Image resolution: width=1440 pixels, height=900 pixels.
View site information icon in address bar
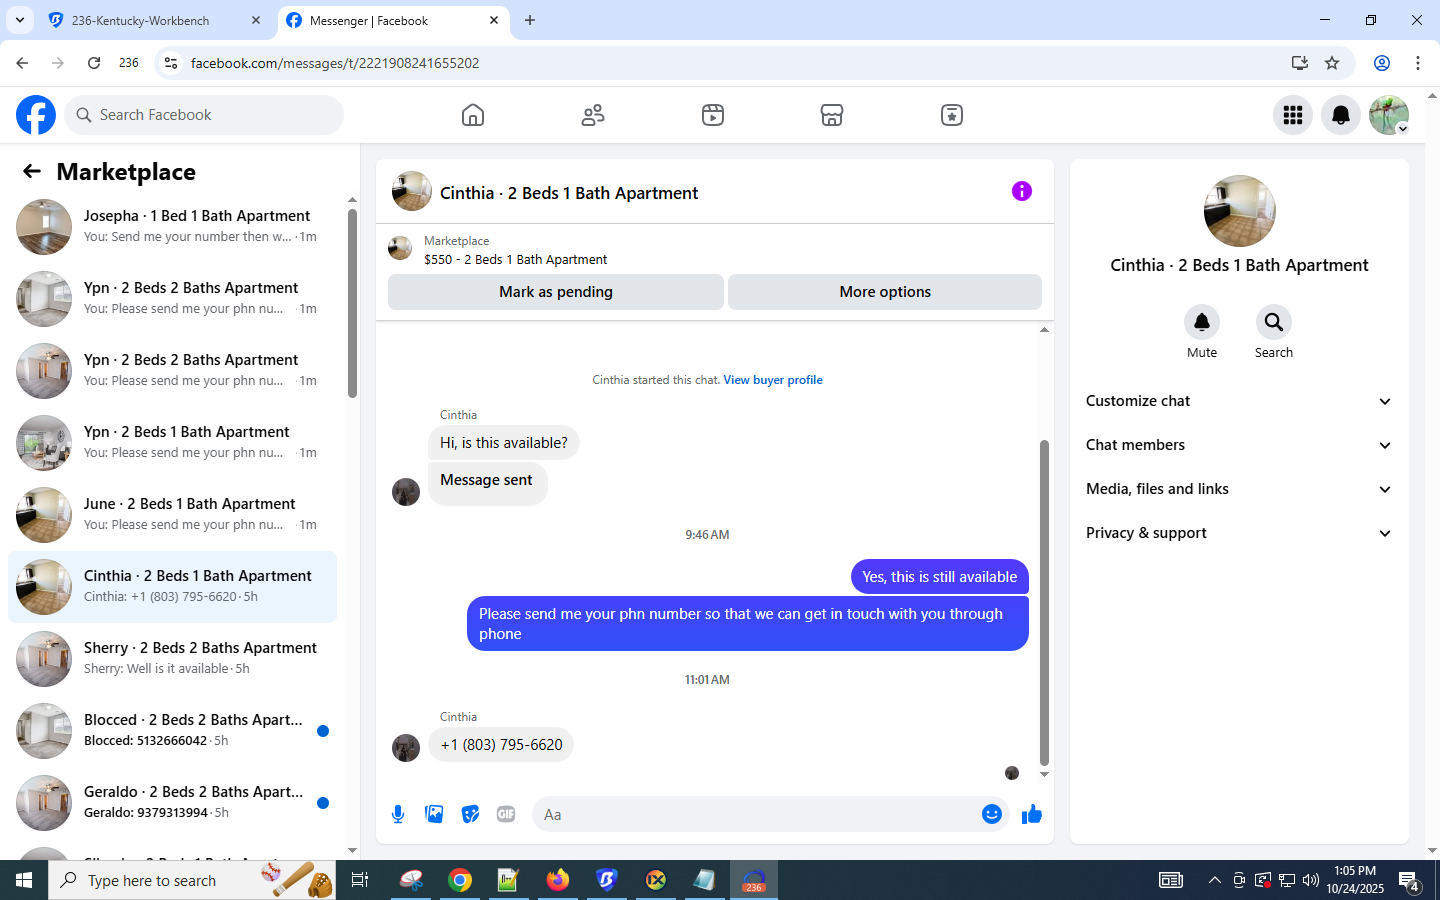(171, 63)
